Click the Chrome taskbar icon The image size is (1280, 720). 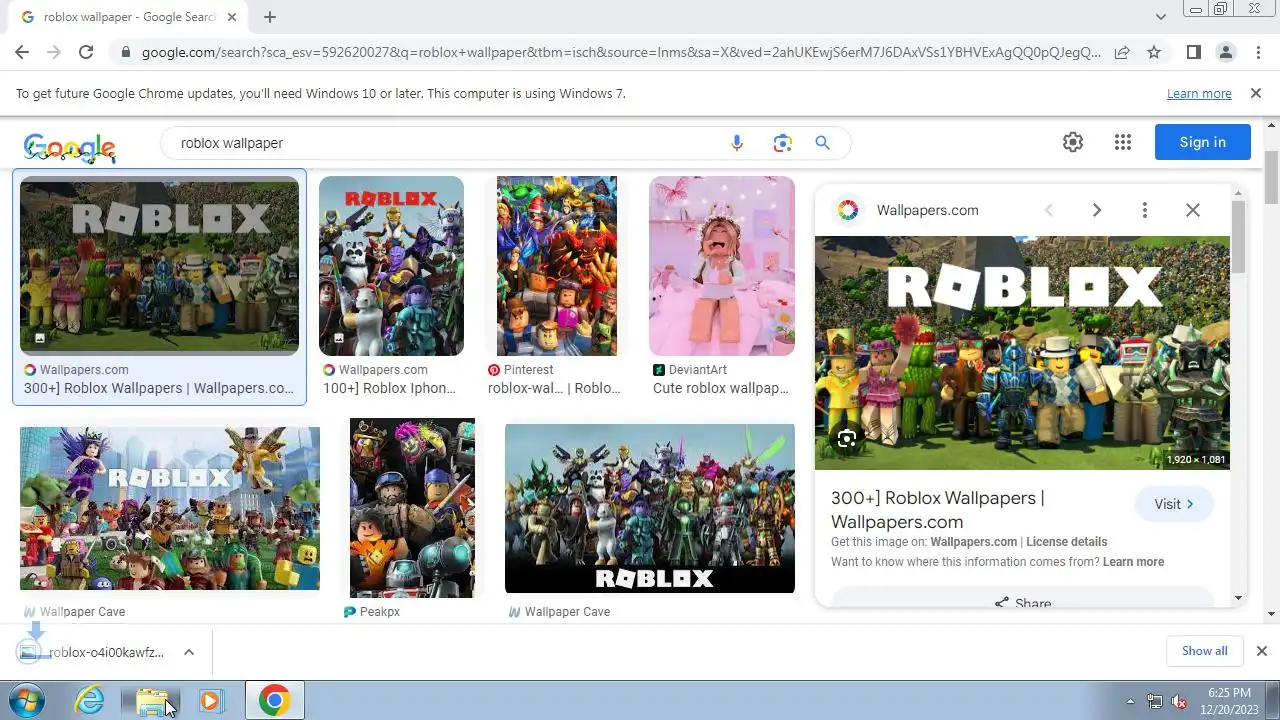tap(274, 701)
